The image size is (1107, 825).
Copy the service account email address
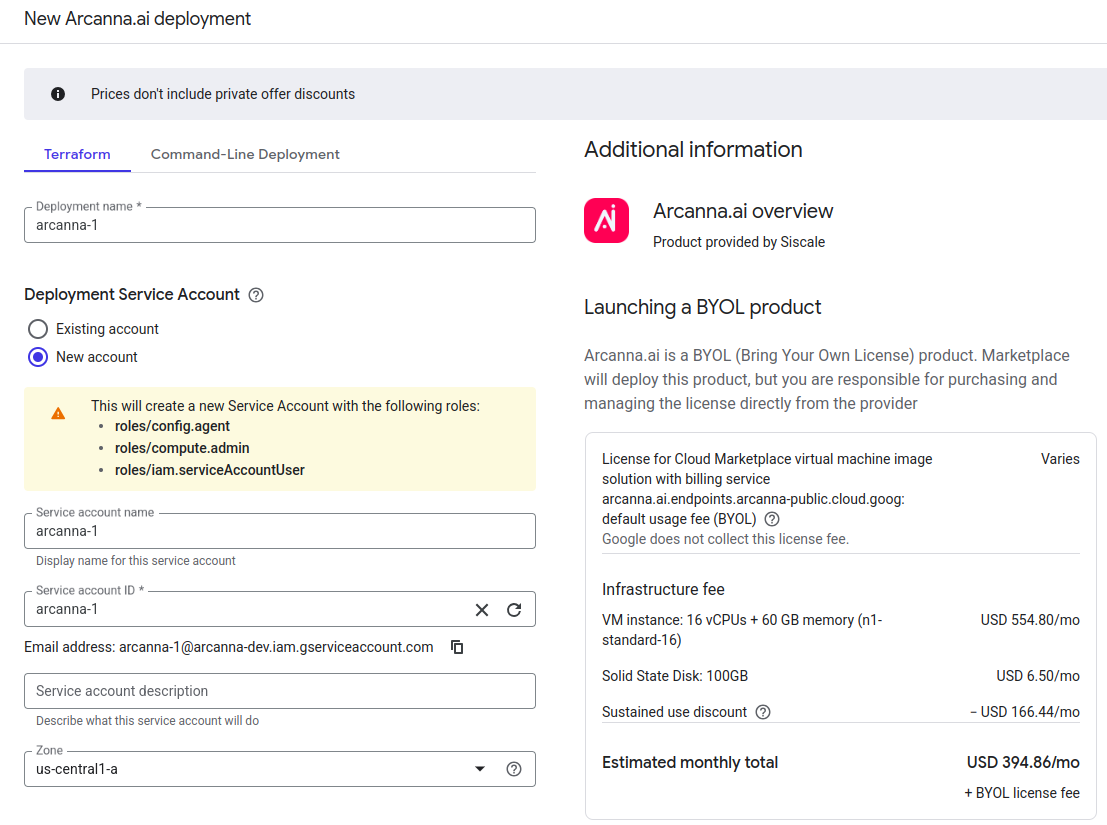click(457, 647)
